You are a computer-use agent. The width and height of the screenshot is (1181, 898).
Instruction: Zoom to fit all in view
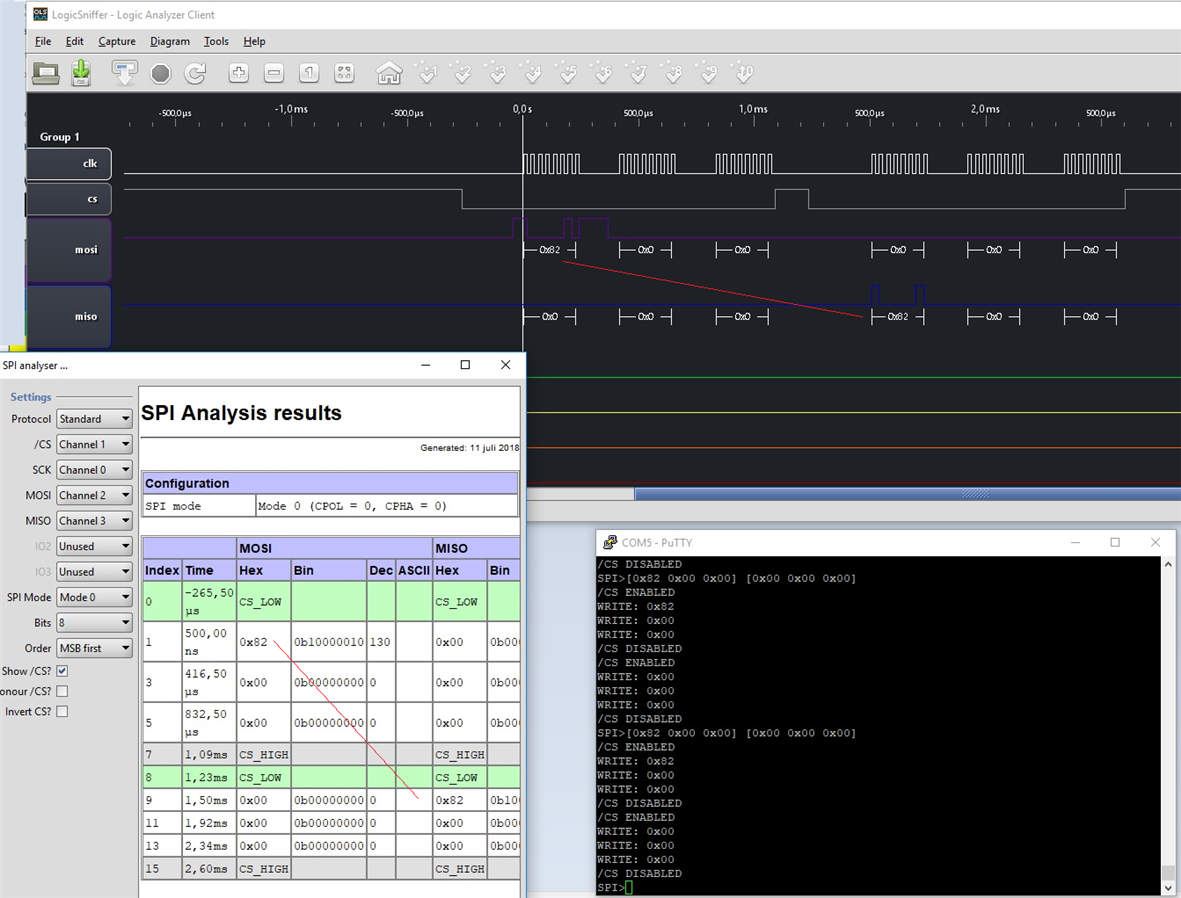[x=344, y=73]
